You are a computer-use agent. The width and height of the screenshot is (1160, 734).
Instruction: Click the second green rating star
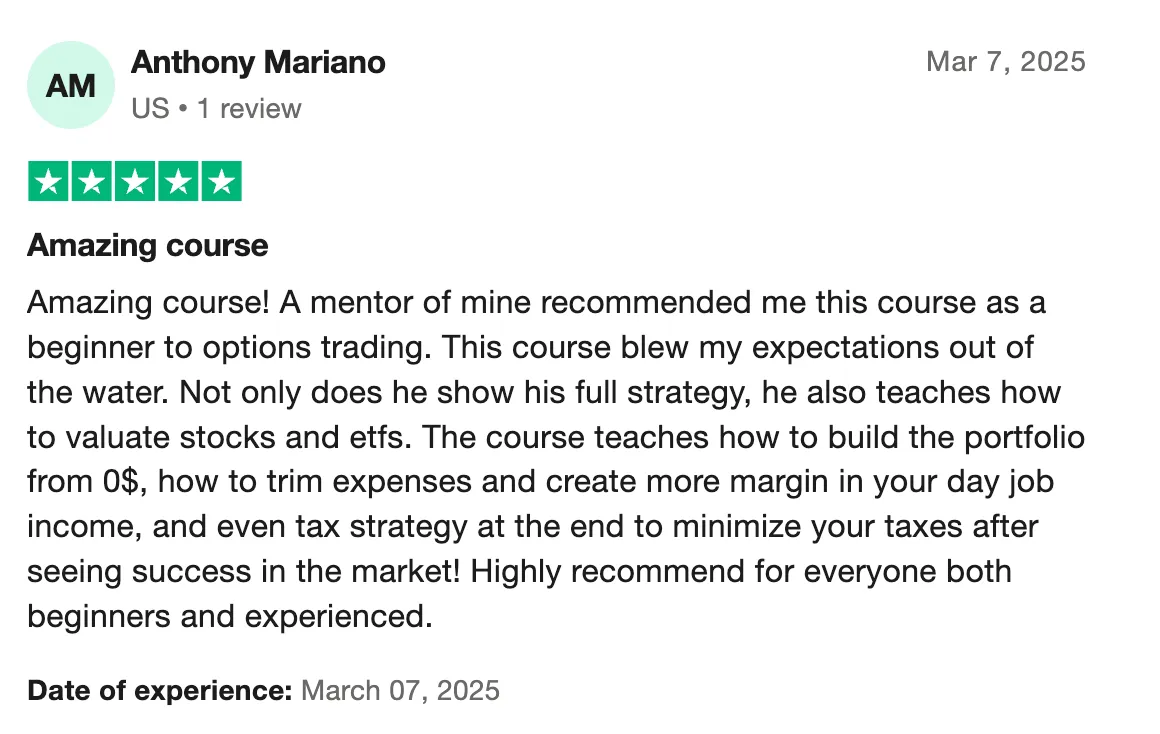92,181
